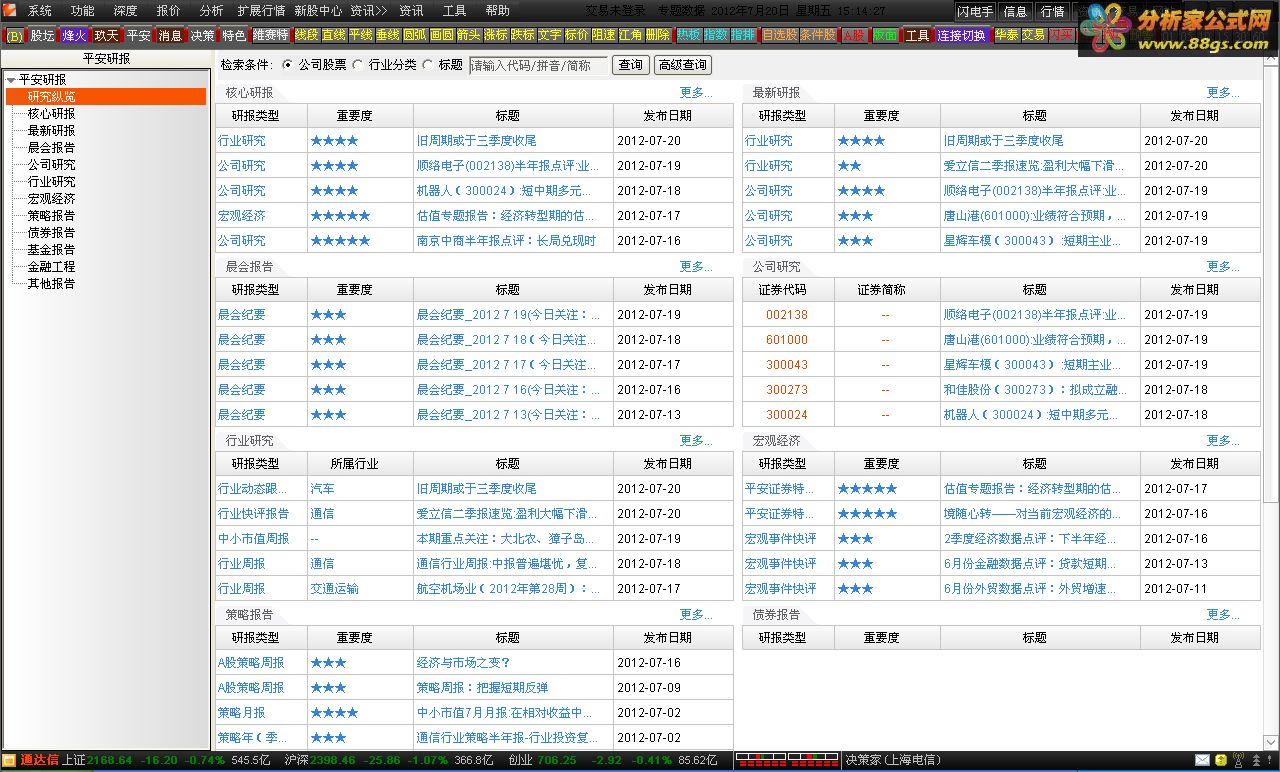The image size is (1280, 772).
Task: Select the 圆弧 arc tool
Action: (414, 35)
